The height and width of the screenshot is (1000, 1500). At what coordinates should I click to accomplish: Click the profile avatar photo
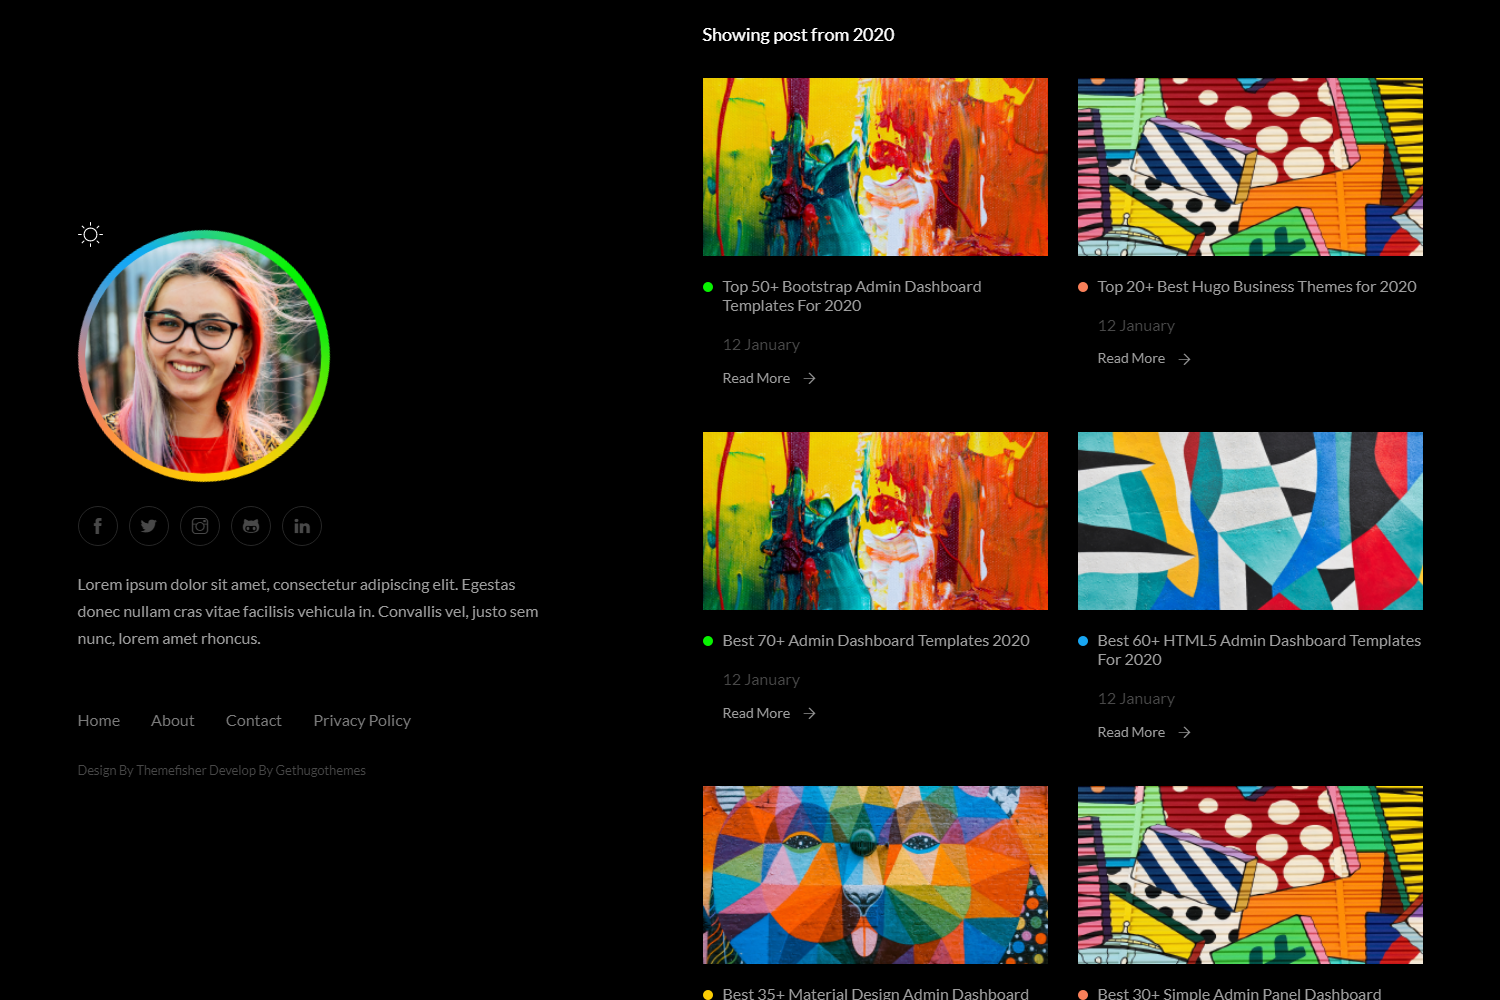pos(204,356)
